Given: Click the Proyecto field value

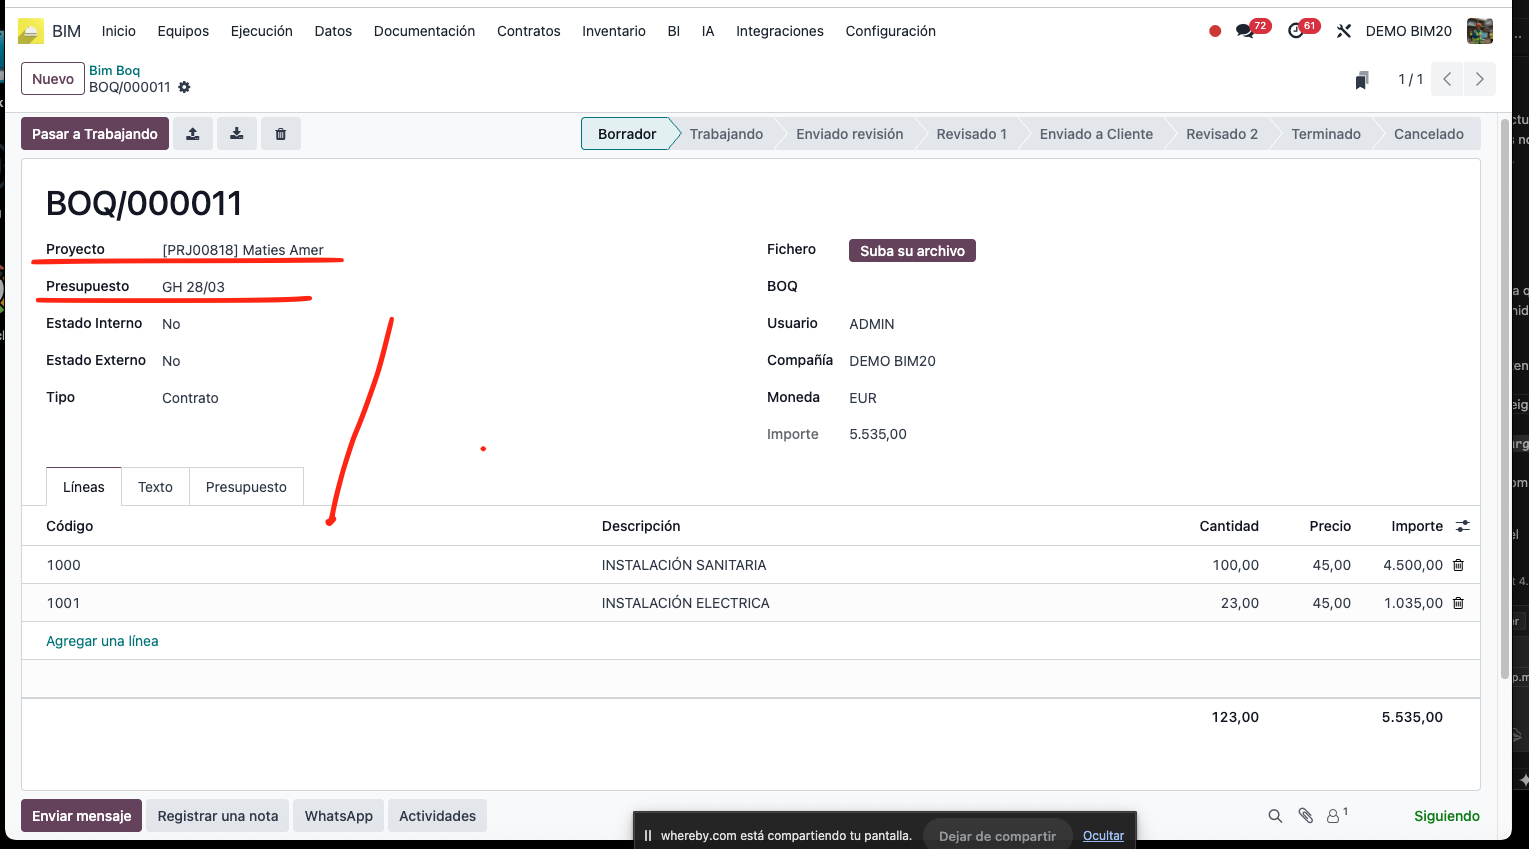Looking at the screenshot, I should click(243, 250).
